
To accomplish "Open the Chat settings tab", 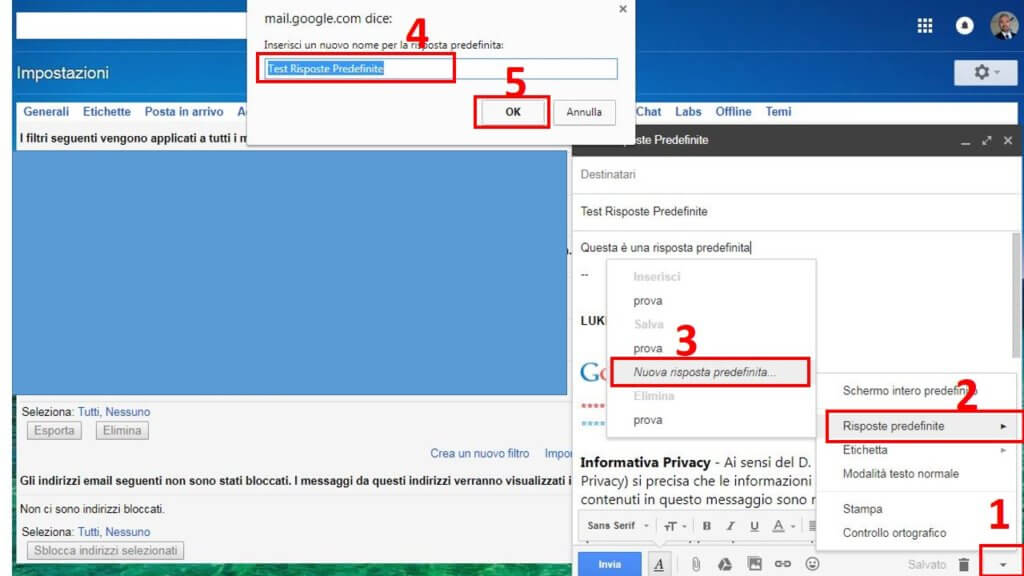I will pos(648,112).
